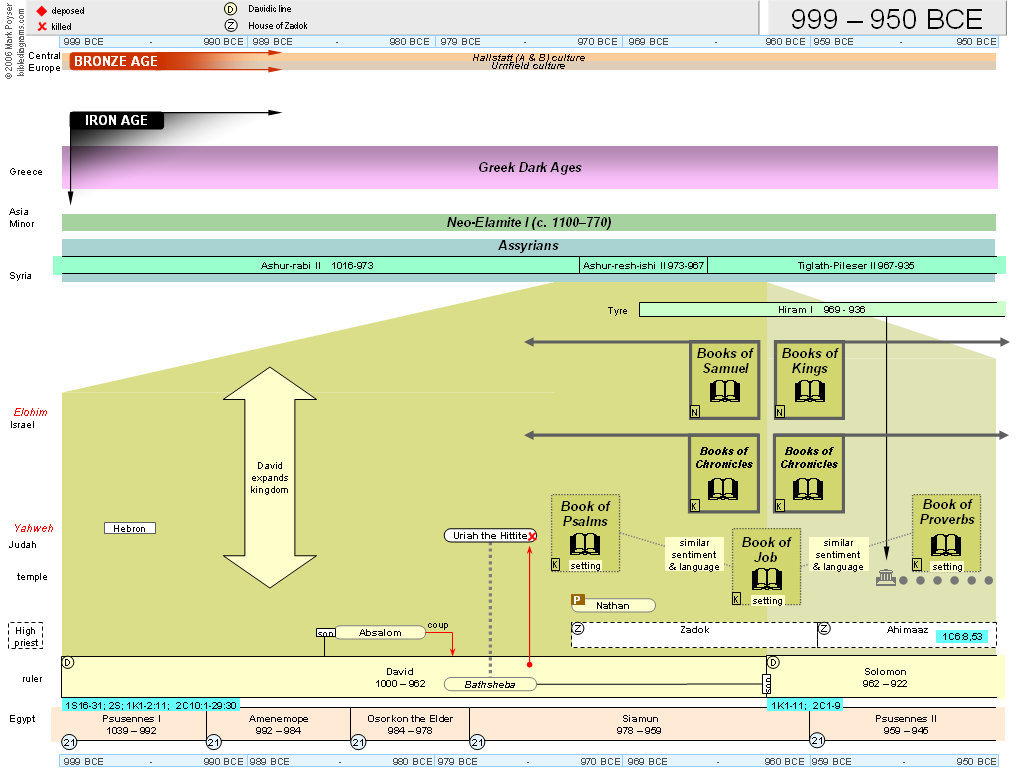Open the 1C6:8,53 scripture reference
The height and width of the screenshot is (768, 1024).
(x=964, y=636)
